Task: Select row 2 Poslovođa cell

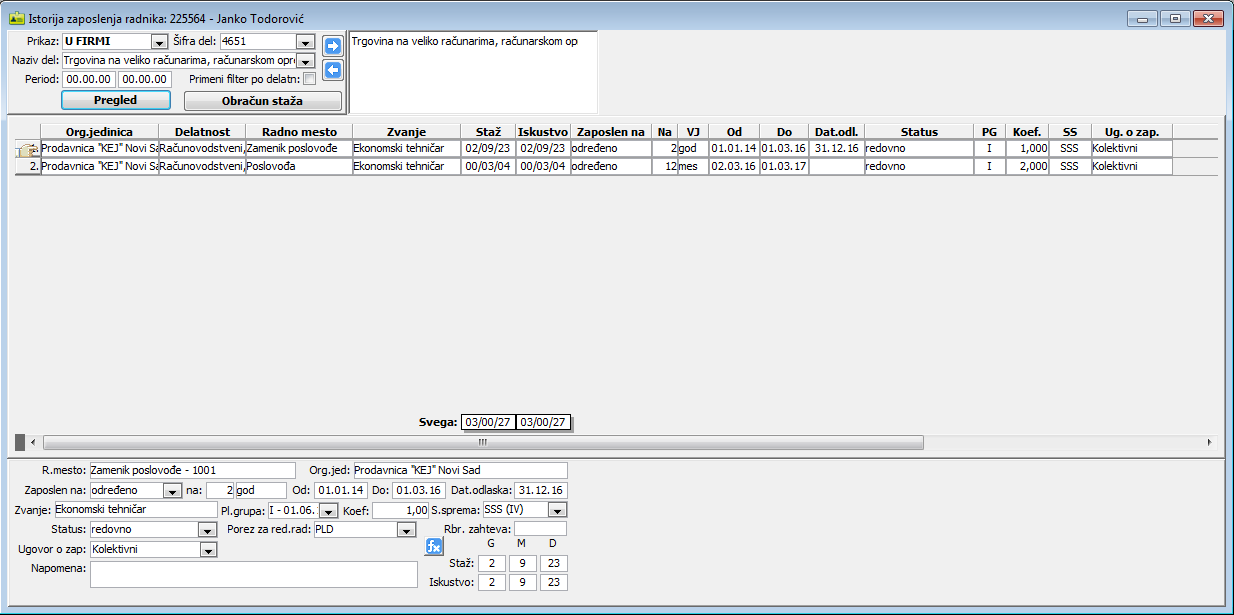Action: (x=298, y=167)
